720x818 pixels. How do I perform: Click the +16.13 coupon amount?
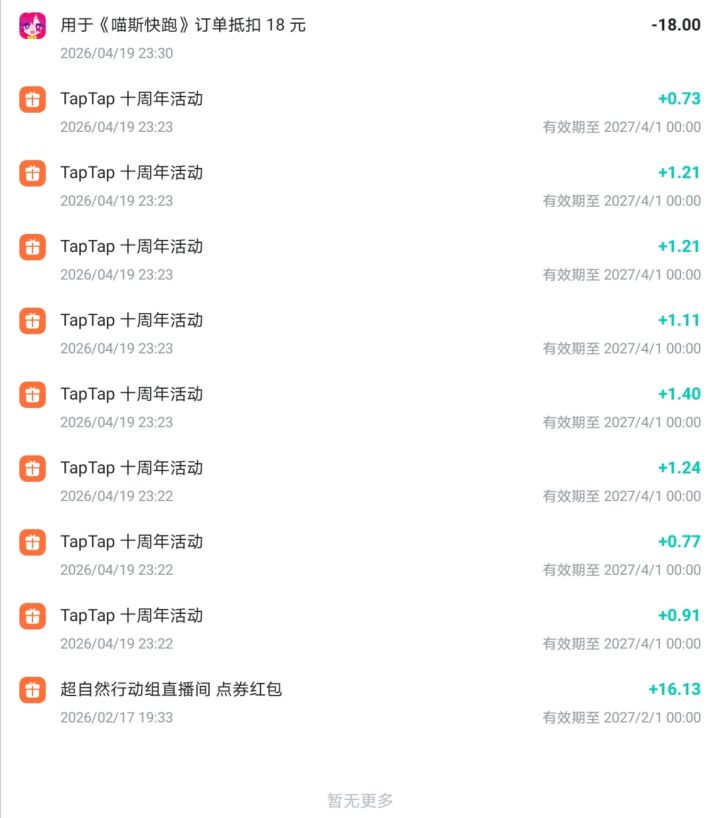(674, 689)
